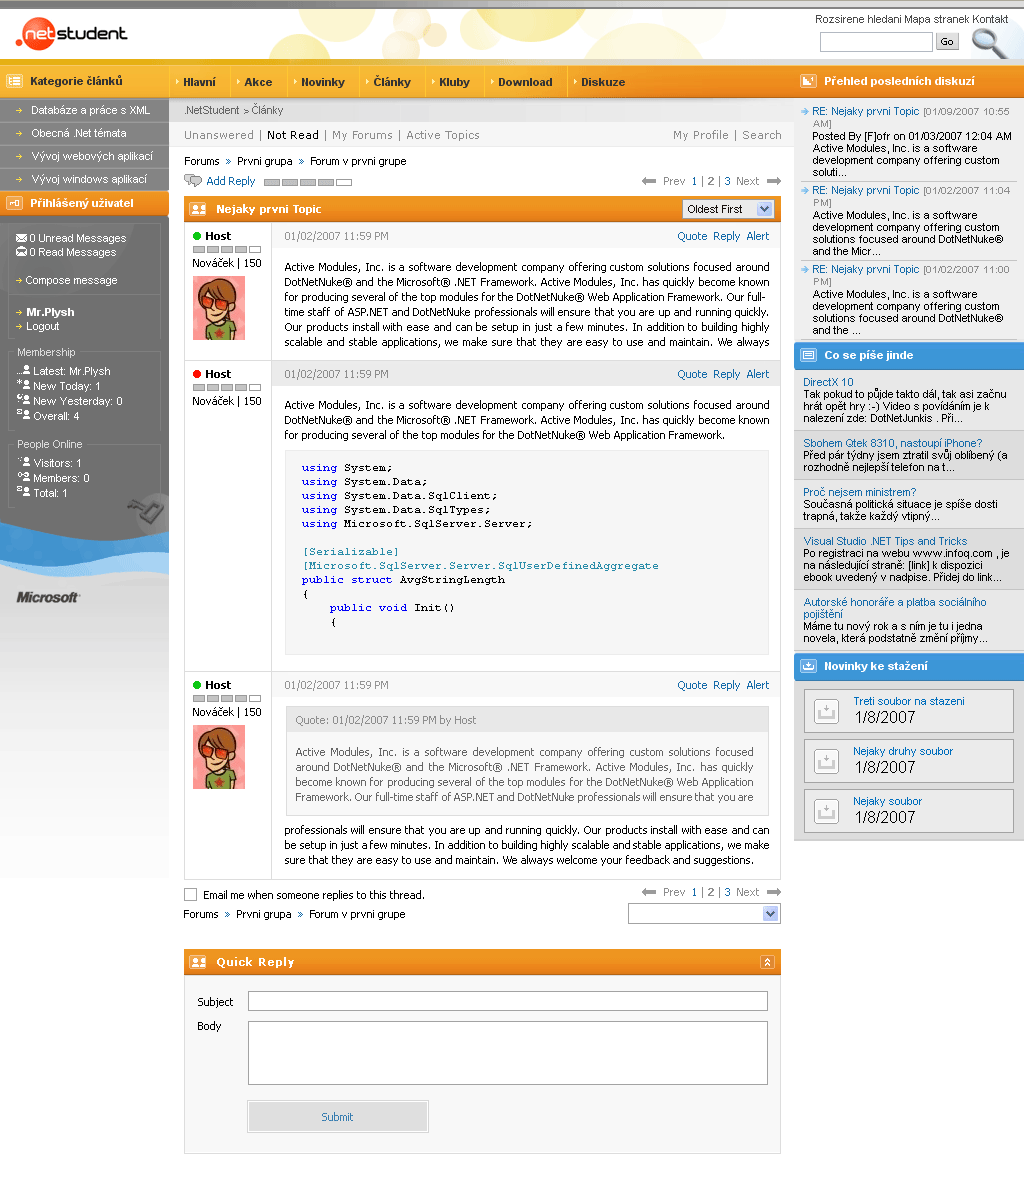Open My Forums link
Viewport: 1024px width, 1184px height.
(362, 135)
